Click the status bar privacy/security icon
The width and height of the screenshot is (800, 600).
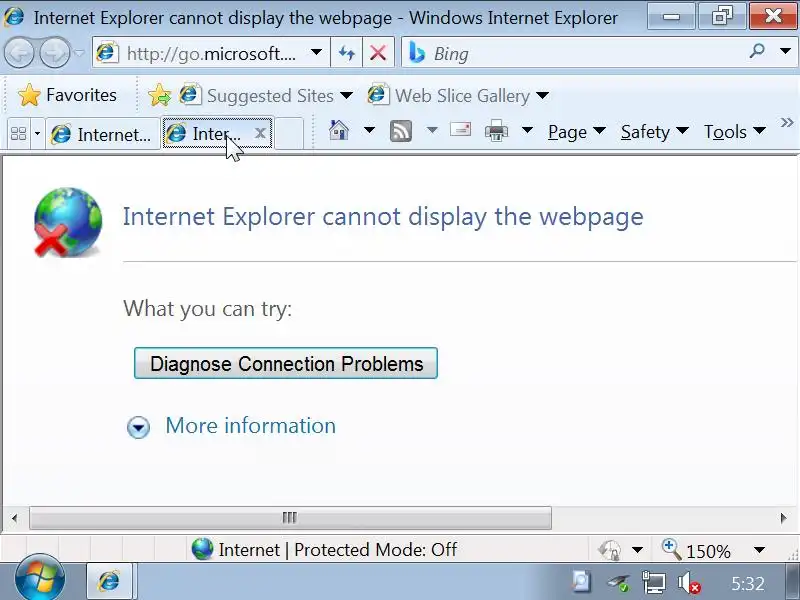click(609, 550)
